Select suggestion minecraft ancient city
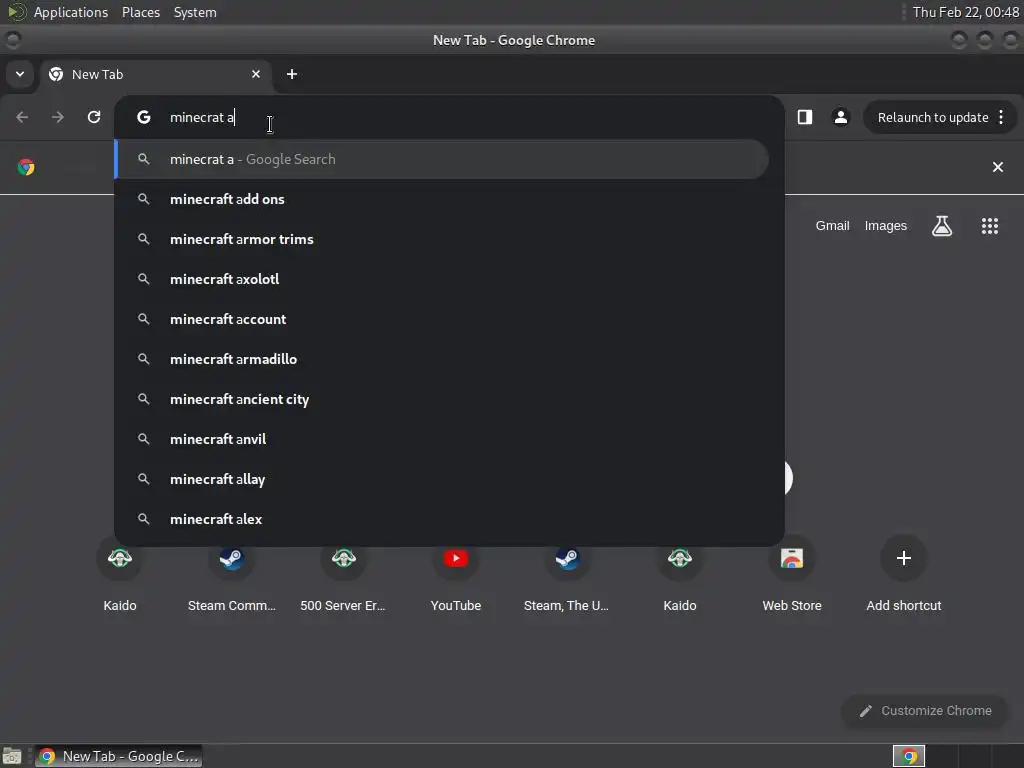This screenshot has height=768, width=1024. (x=441, y=399)
